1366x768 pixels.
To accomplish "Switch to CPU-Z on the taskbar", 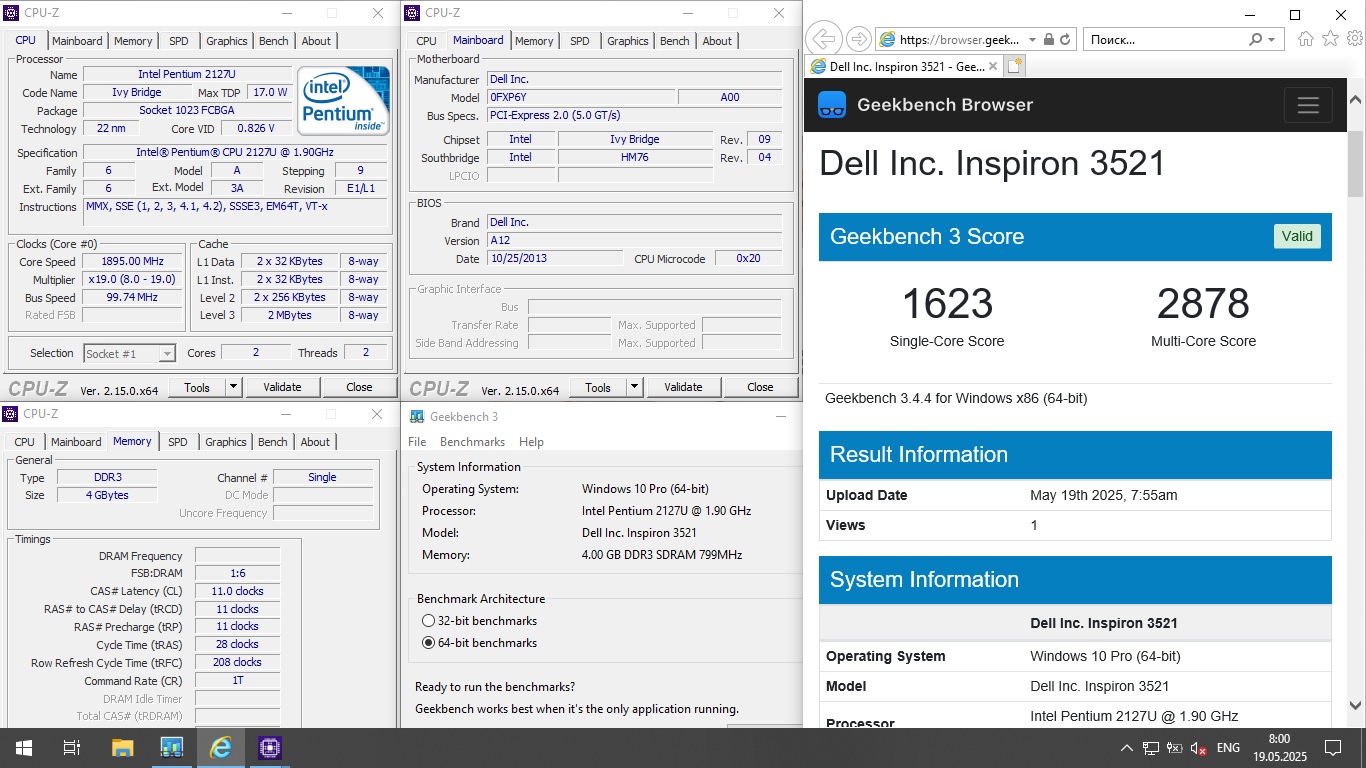I will pyautogui.click(x=269, y=747).
